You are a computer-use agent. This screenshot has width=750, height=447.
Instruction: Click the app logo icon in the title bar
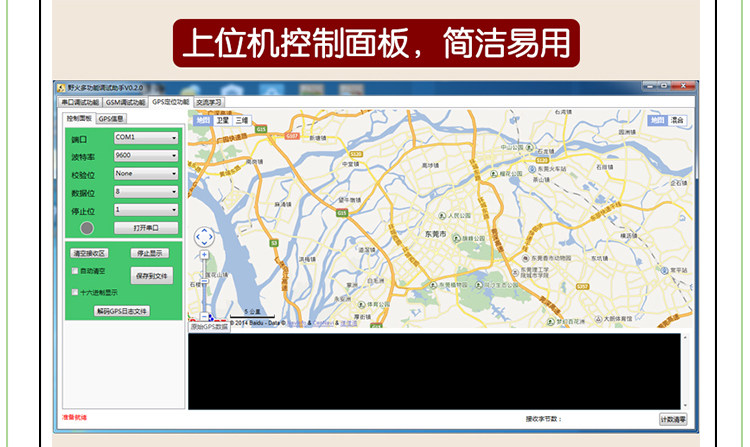(x=61, y=88)
